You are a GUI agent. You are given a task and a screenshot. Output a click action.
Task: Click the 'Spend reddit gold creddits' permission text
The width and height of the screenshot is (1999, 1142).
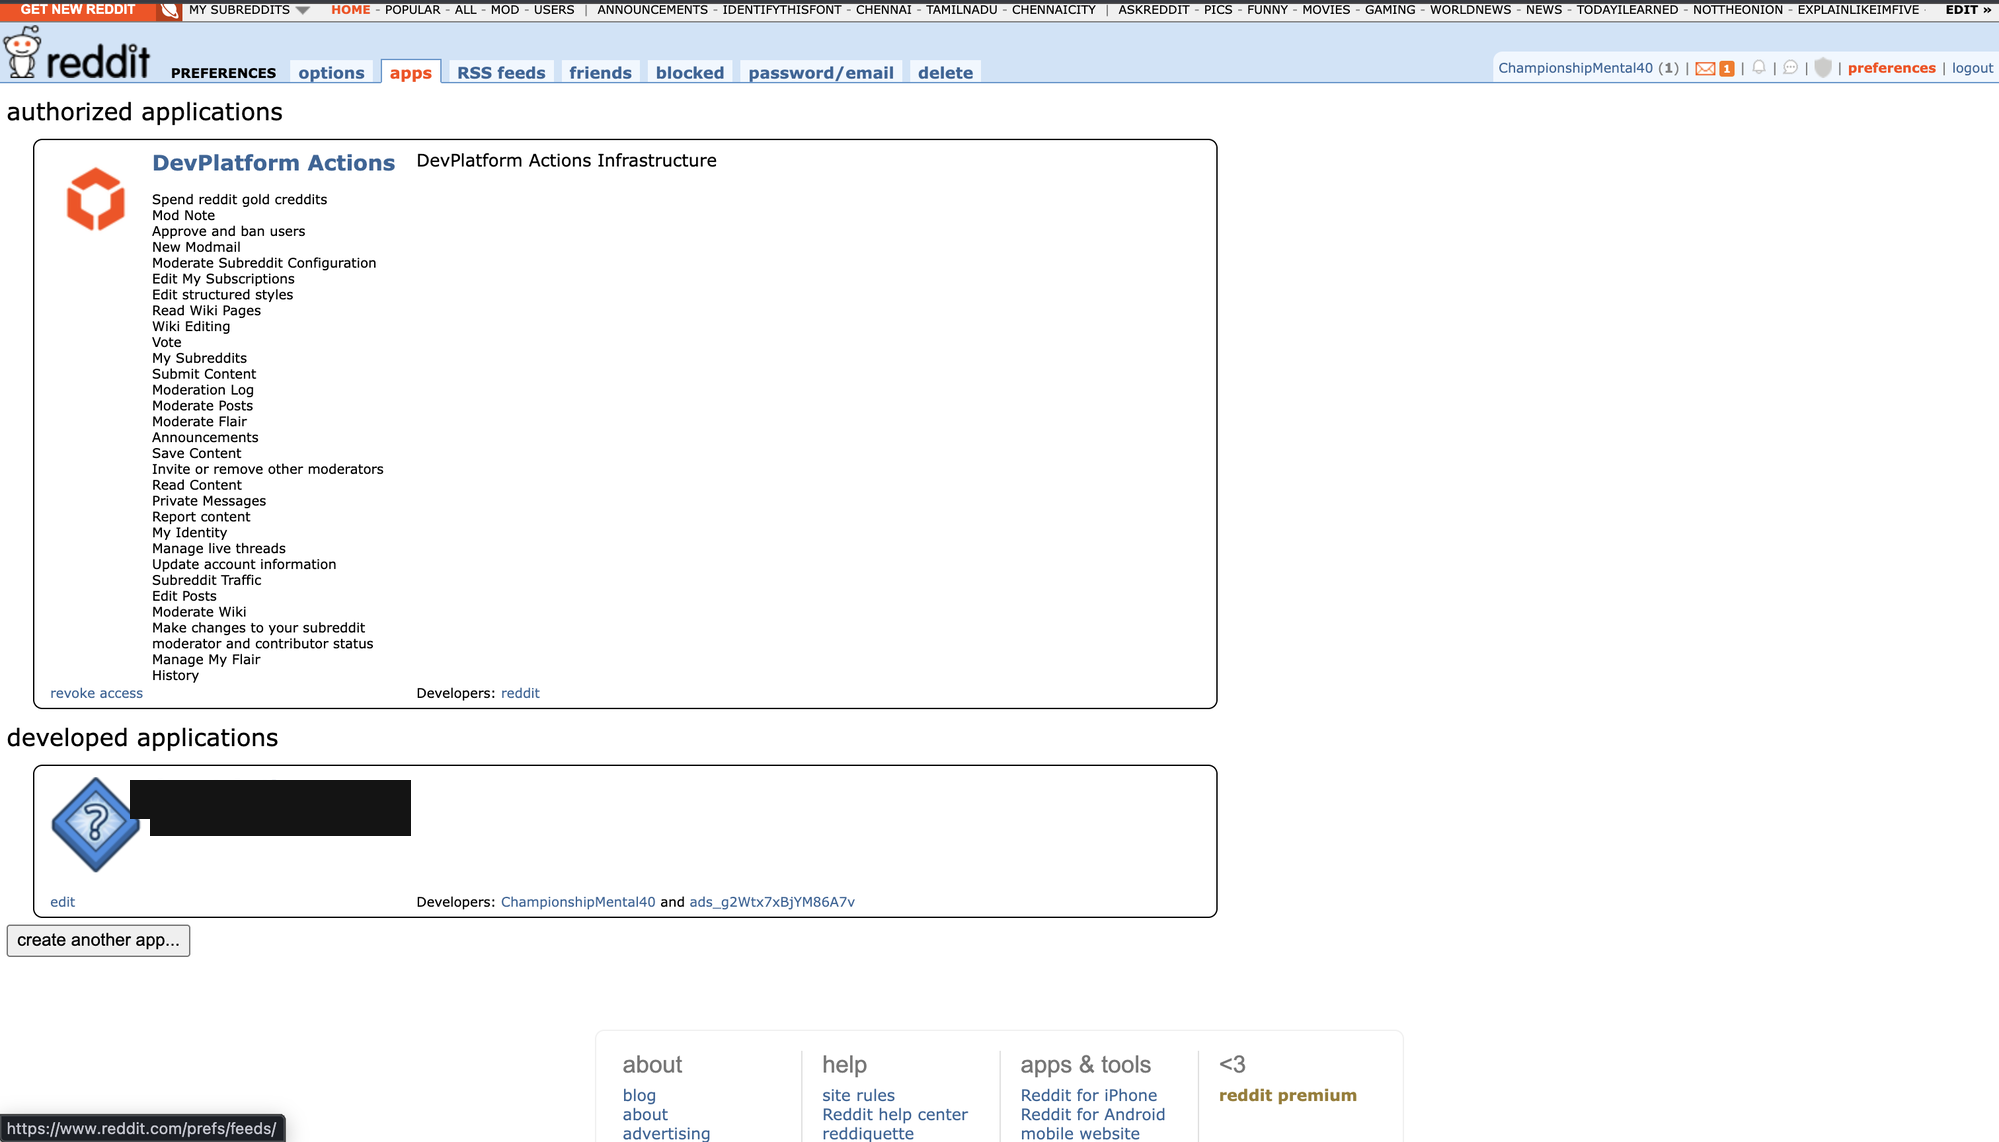239,200
